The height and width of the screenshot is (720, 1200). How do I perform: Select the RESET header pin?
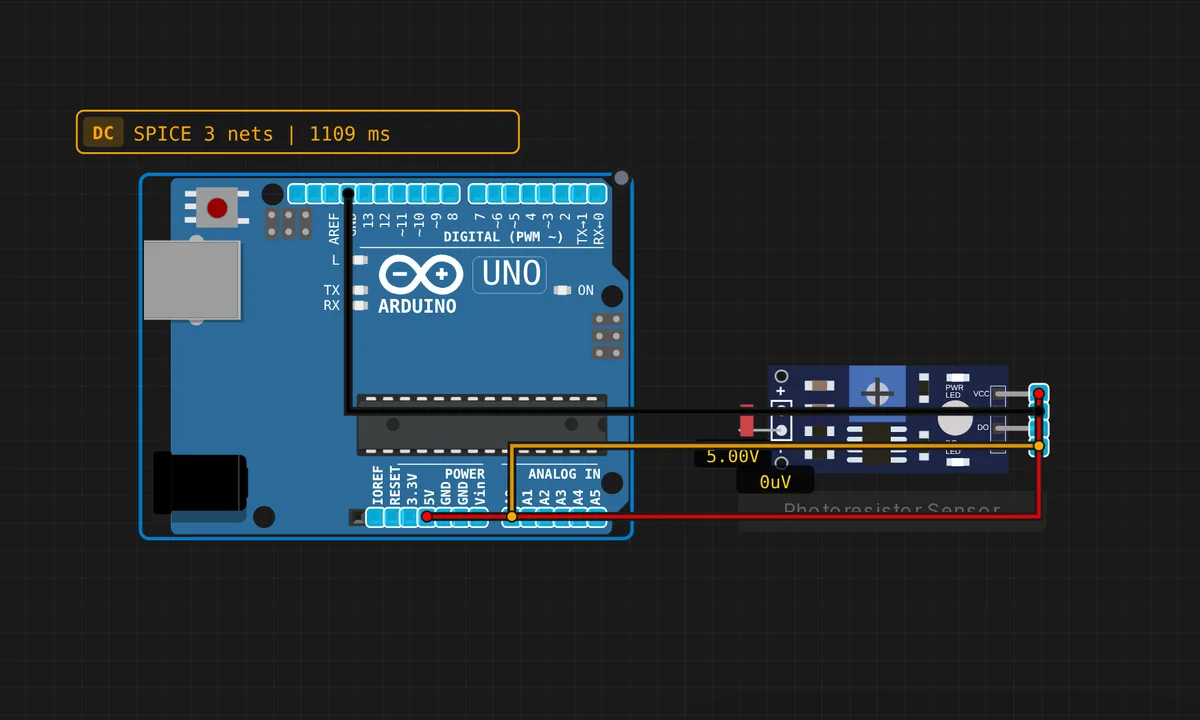[x=392, y=517]
